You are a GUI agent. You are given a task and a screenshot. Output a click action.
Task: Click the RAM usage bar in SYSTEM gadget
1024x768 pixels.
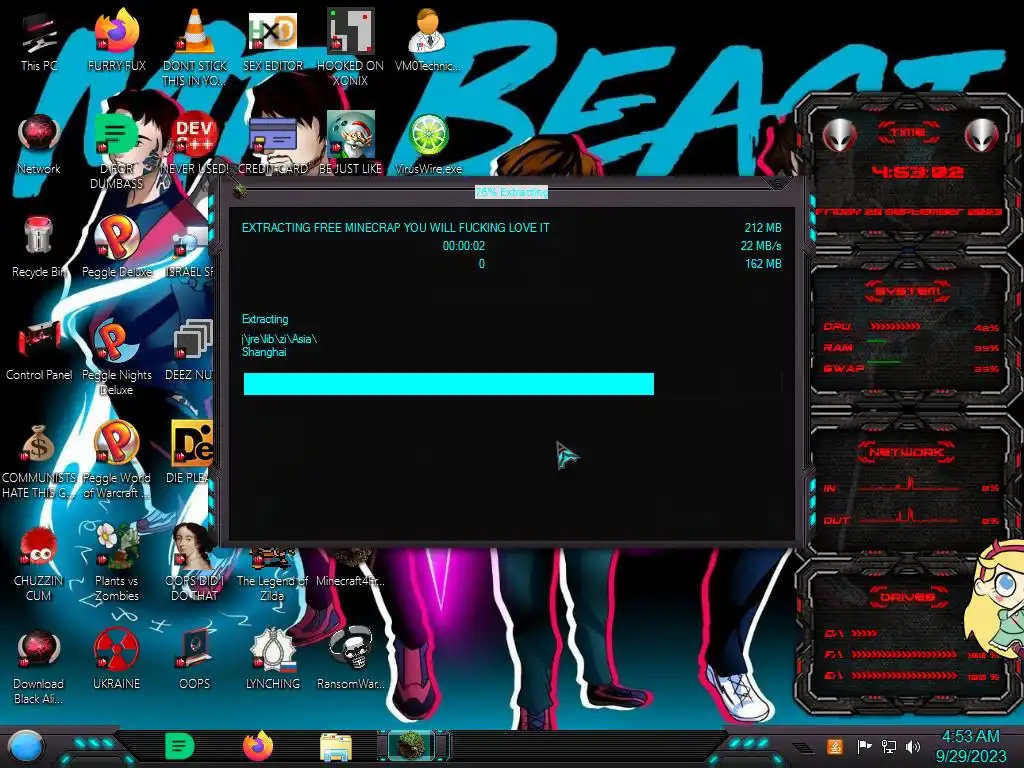pos(877,342)
